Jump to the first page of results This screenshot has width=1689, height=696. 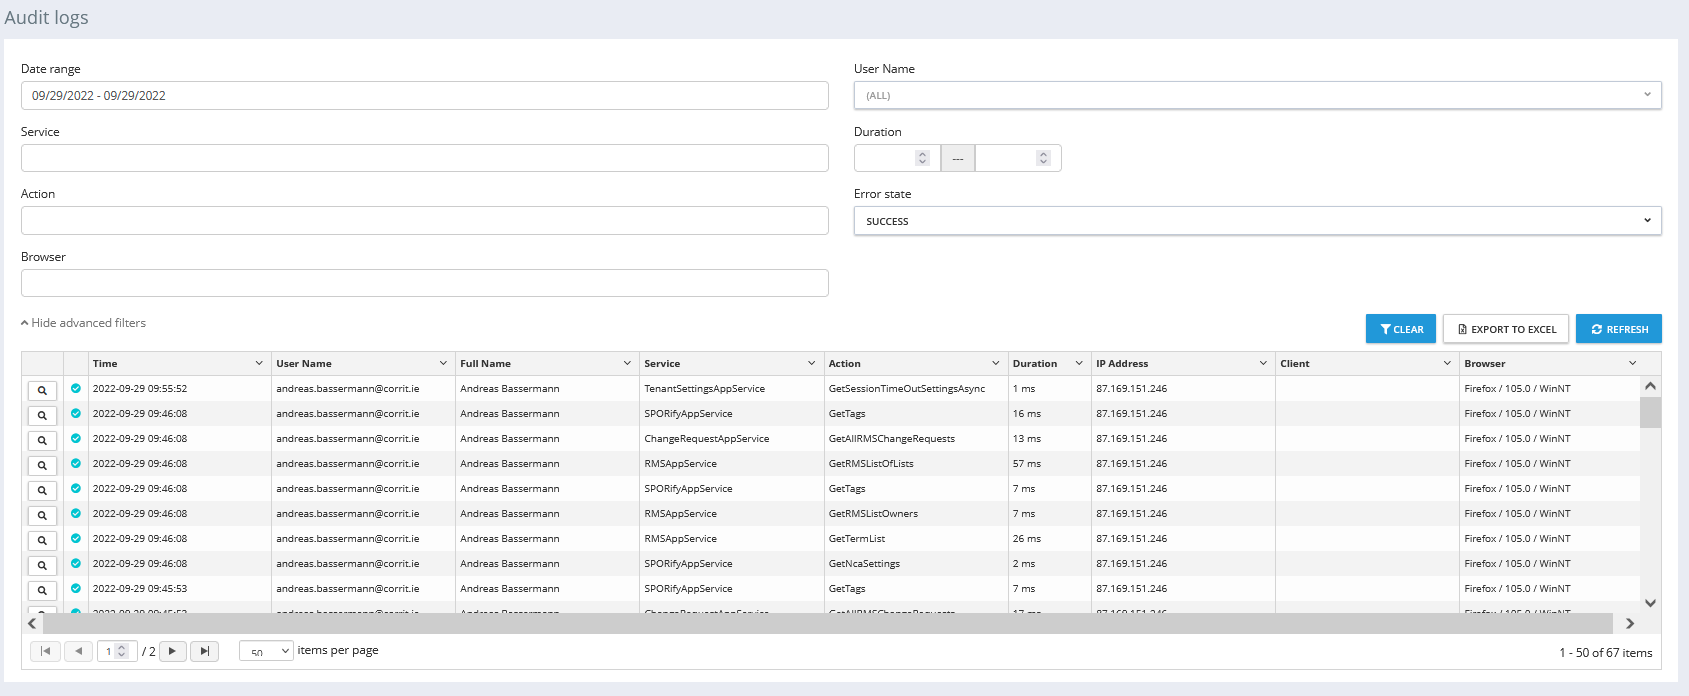coord(45,651)
